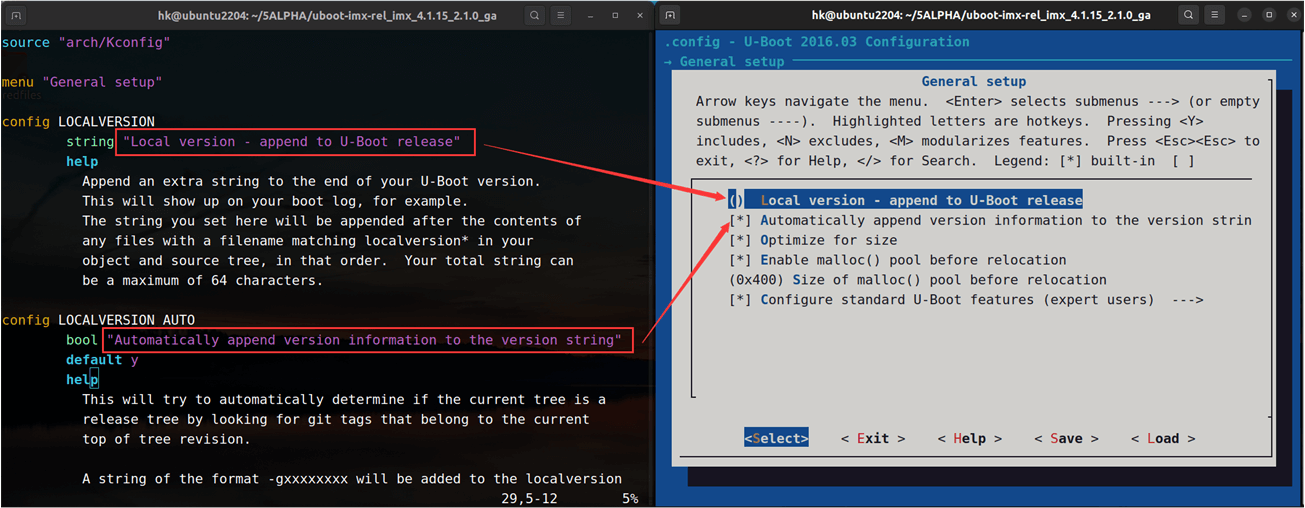
Task: Open new tab in right terminal window
Action: tap(670, 16)
